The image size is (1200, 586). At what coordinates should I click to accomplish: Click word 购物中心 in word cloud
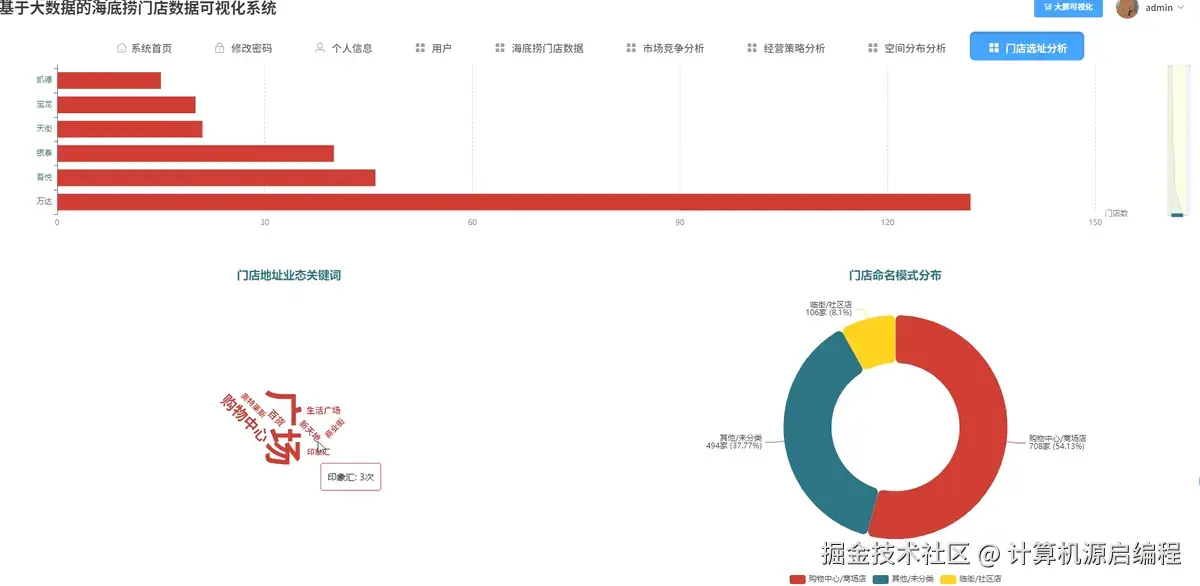click(x=244, y=420)
